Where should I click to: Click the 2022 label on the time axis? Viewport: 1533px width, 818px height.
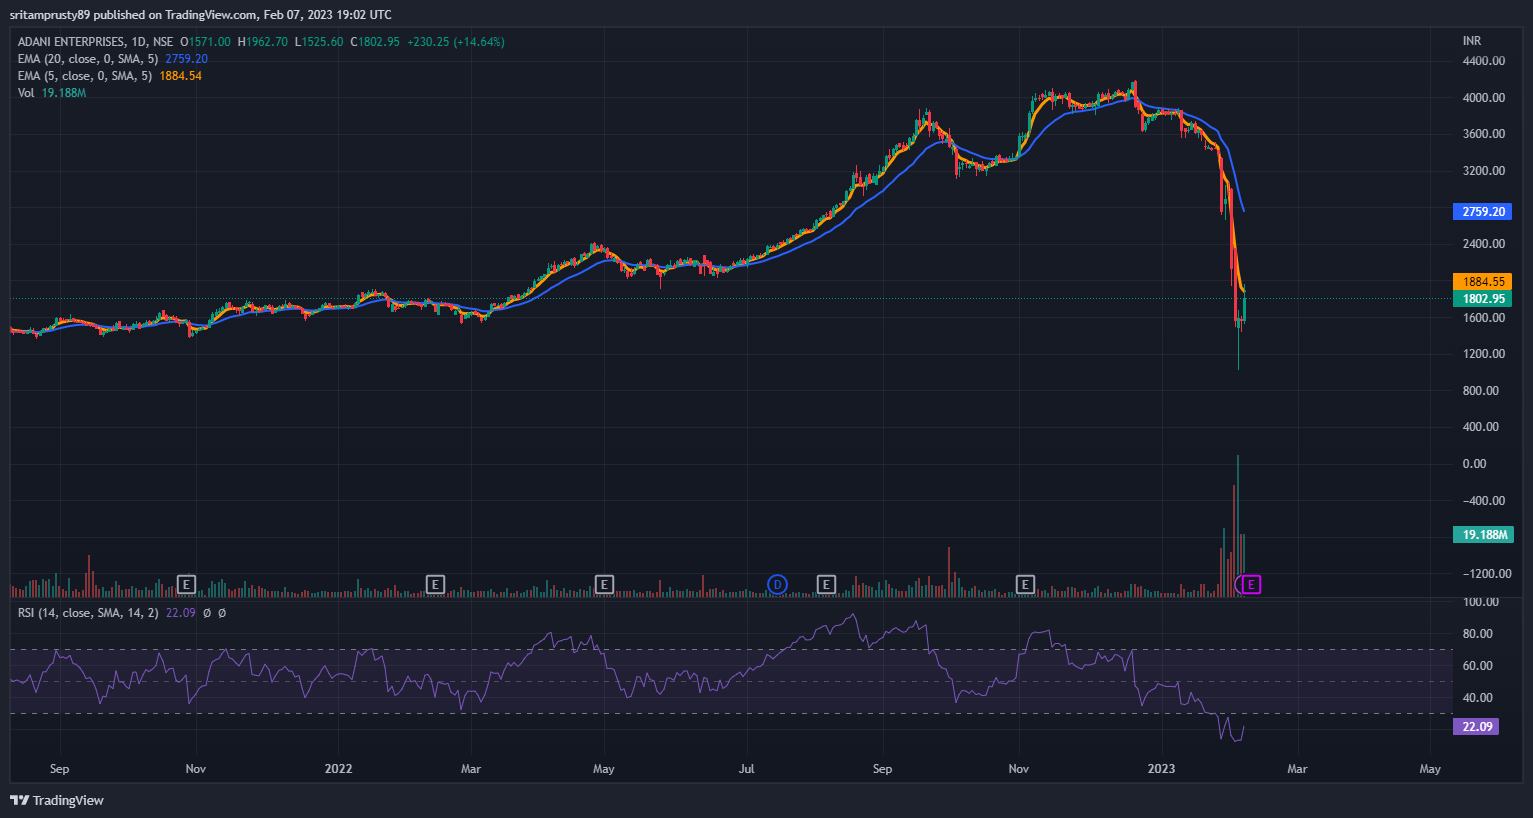[x=339, y=769]
